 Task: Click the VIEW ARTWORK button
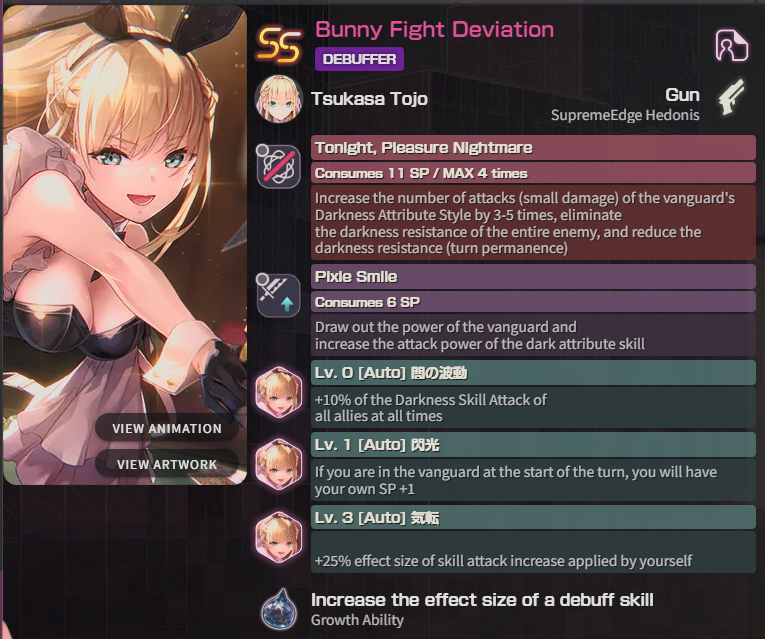[x=167, y=464]
